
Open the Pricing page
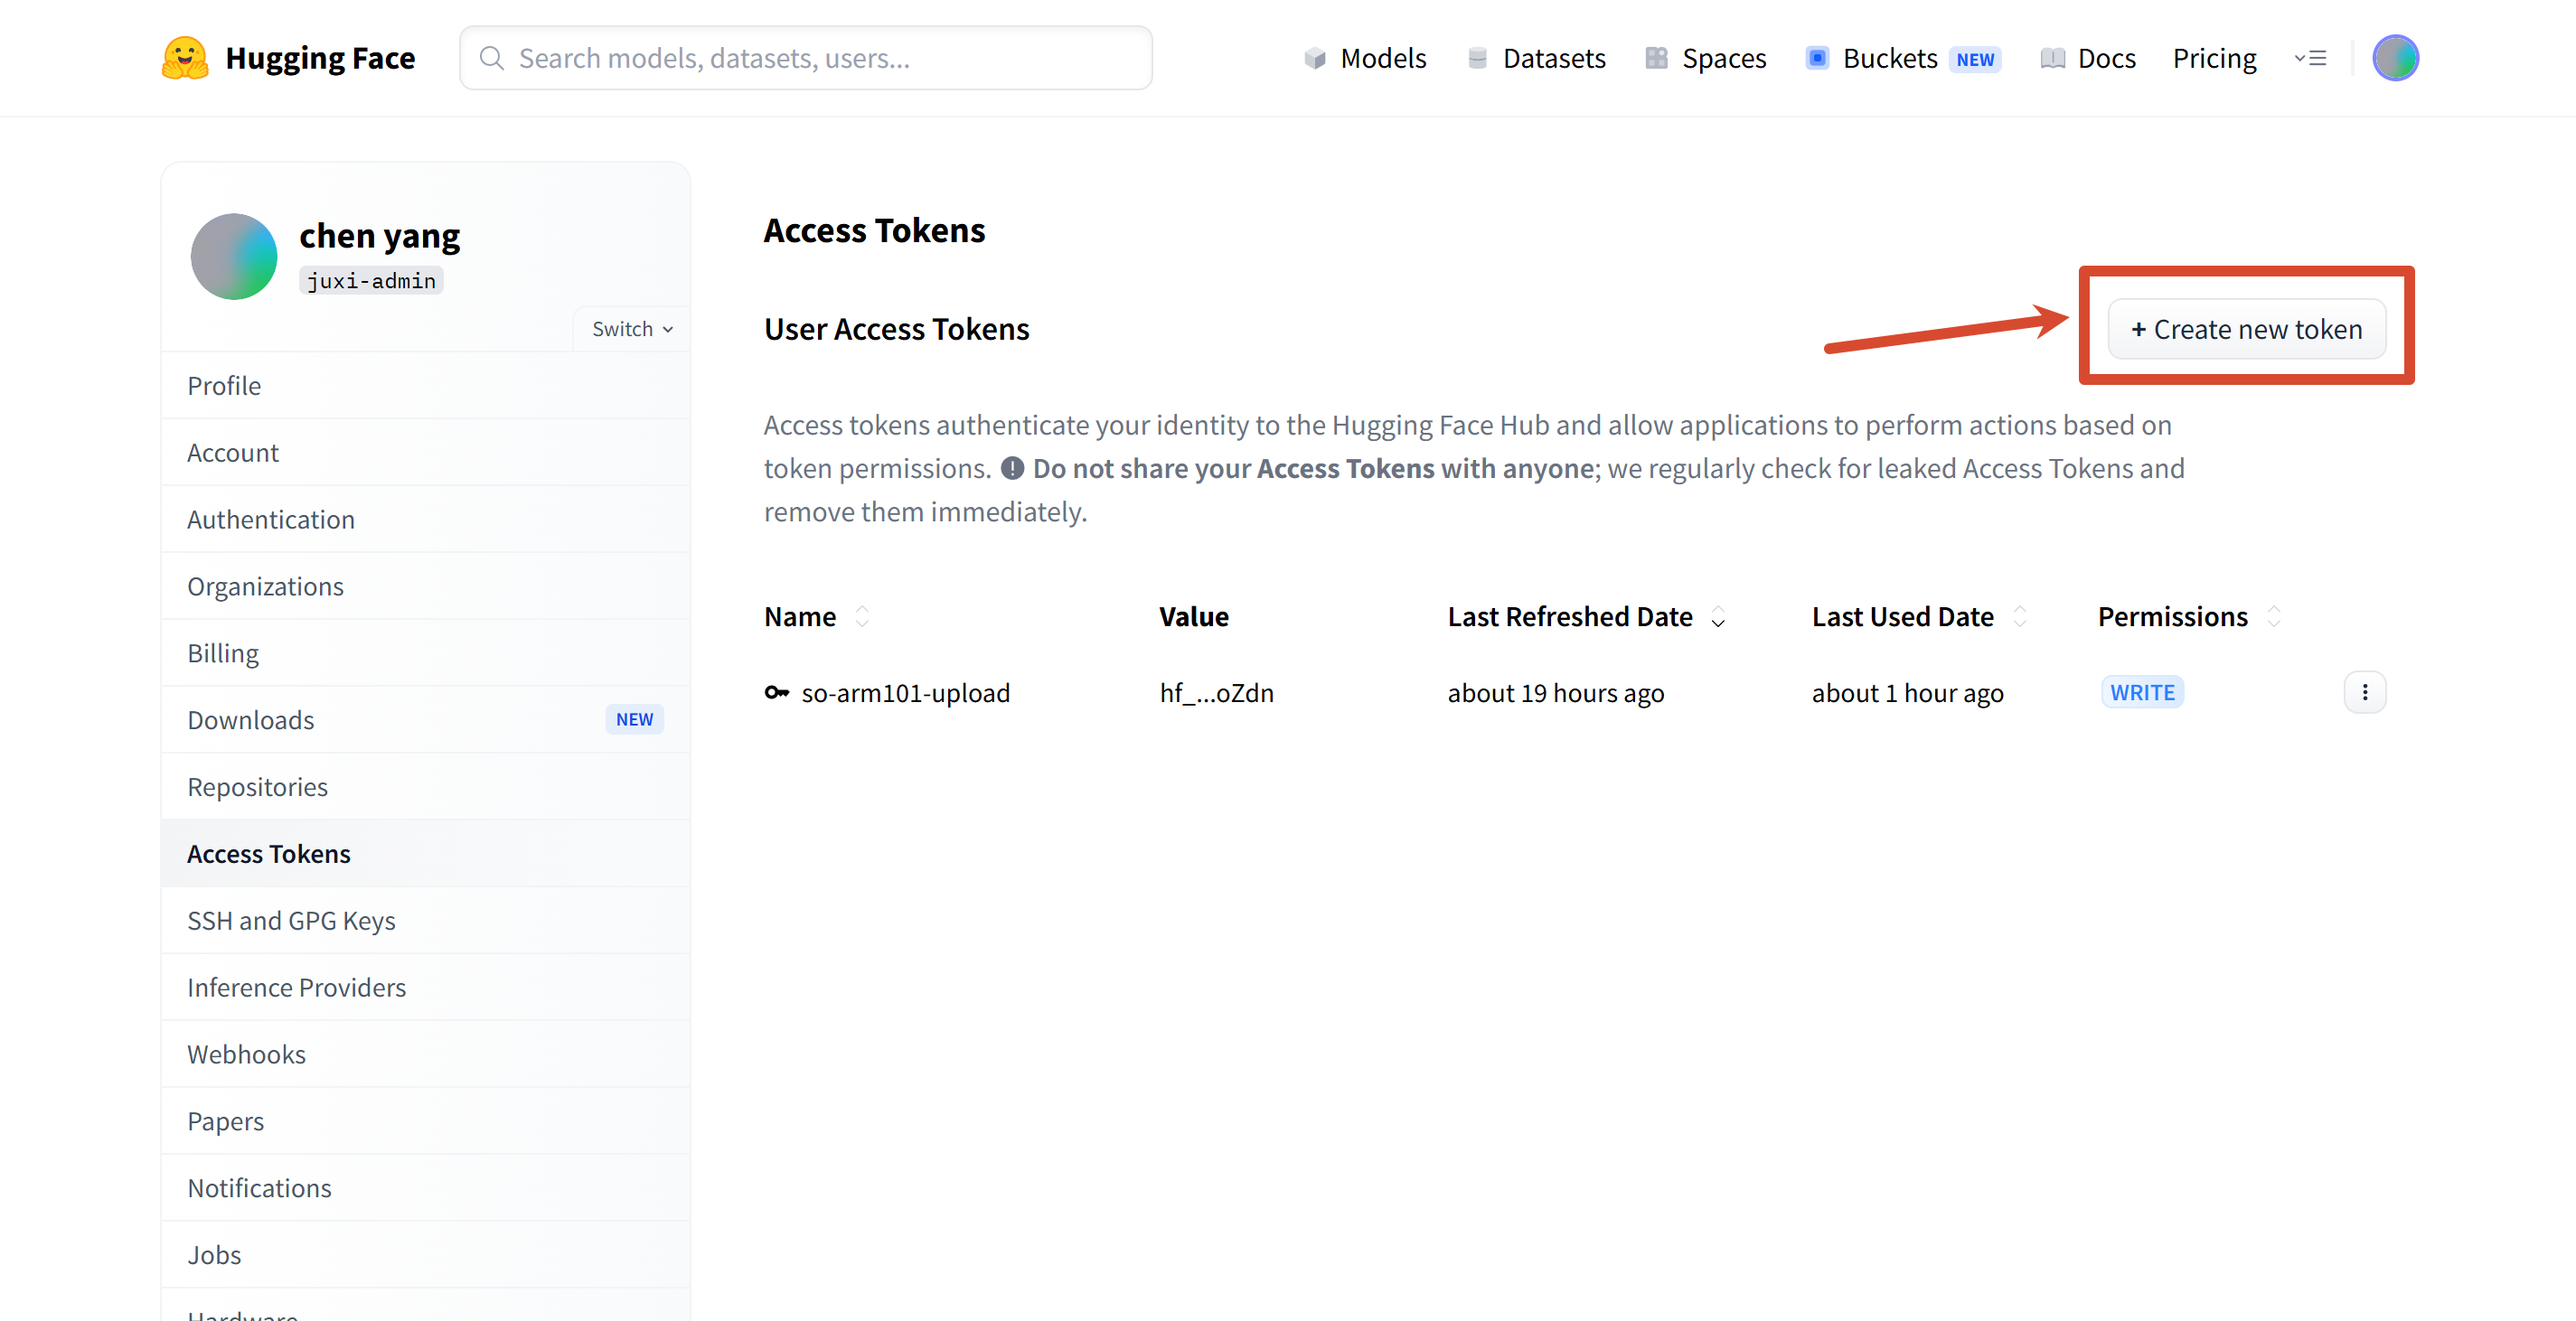point(2214,58)
